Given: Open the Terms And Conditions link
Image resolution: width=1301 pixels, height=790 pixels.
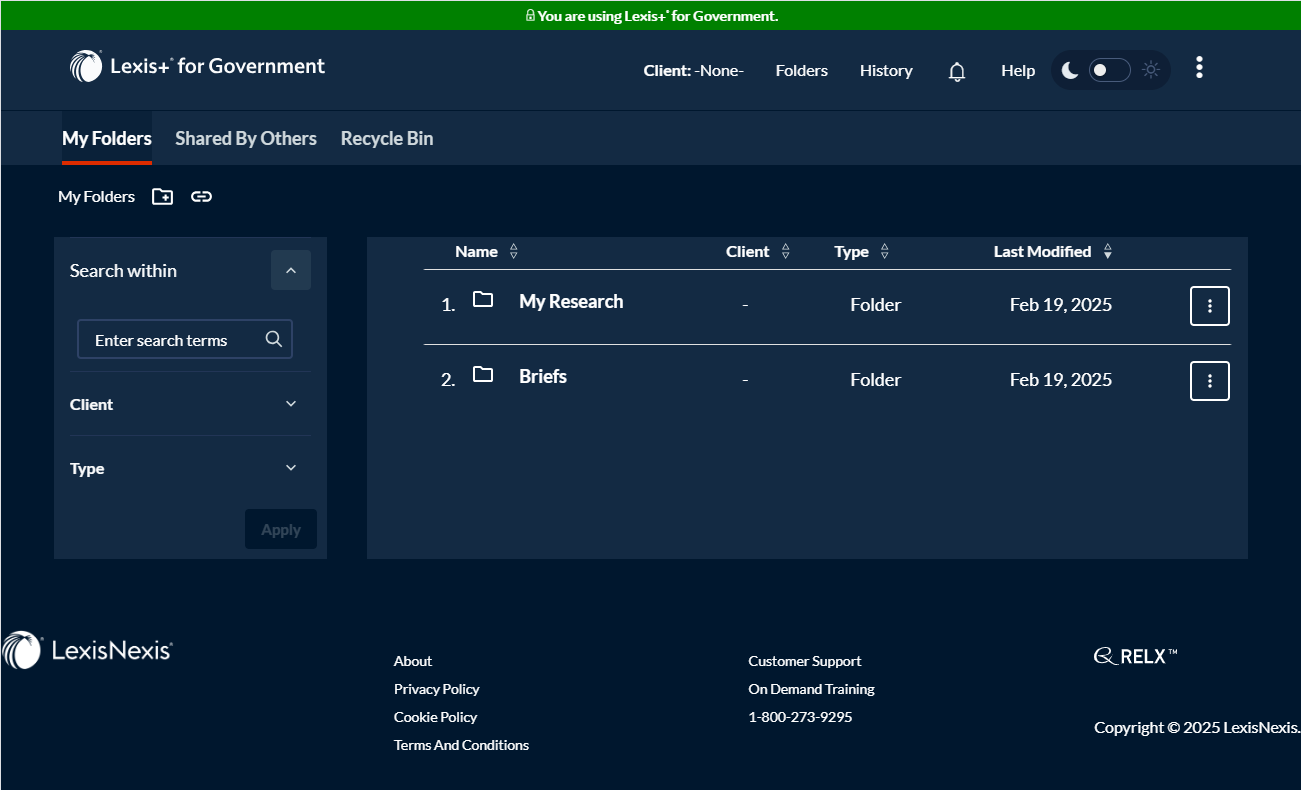Looking at the screenshot, I should coord(461,745).
